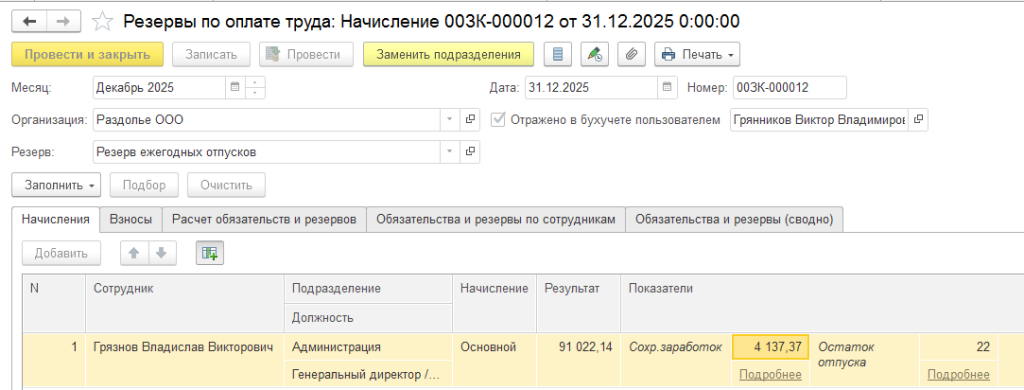
Task: Click the Провести button
Action: (306, 55)
